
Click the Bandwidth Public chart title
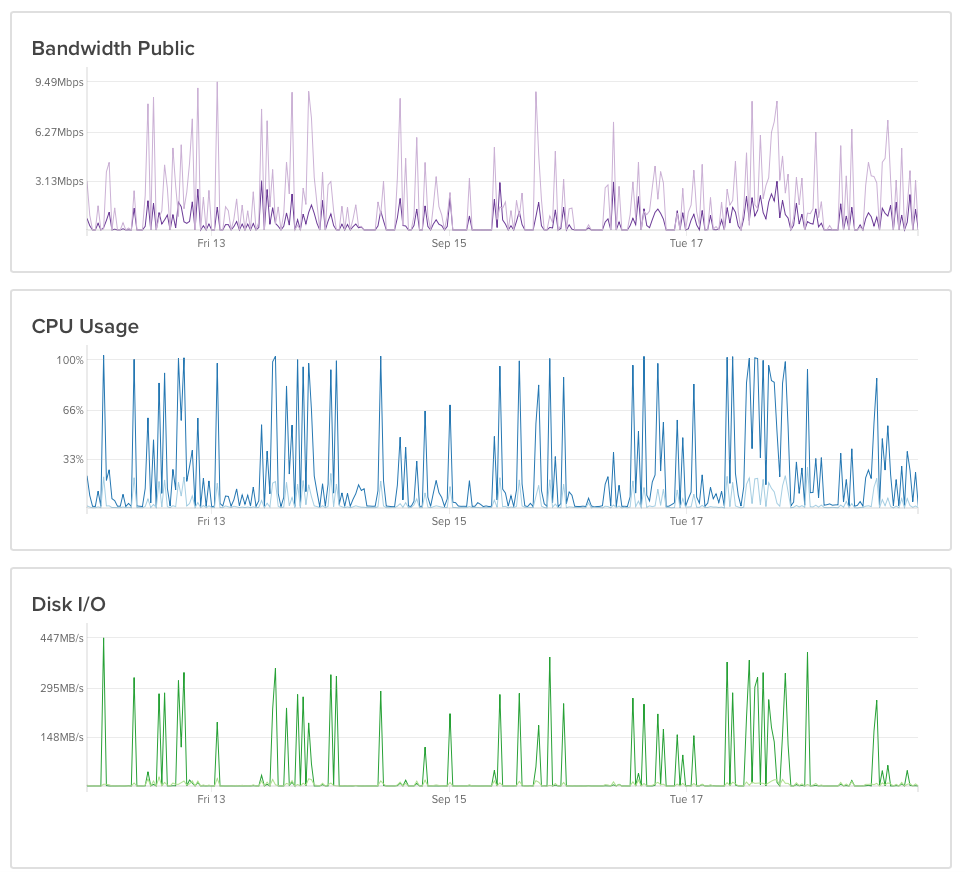point(113,48)
